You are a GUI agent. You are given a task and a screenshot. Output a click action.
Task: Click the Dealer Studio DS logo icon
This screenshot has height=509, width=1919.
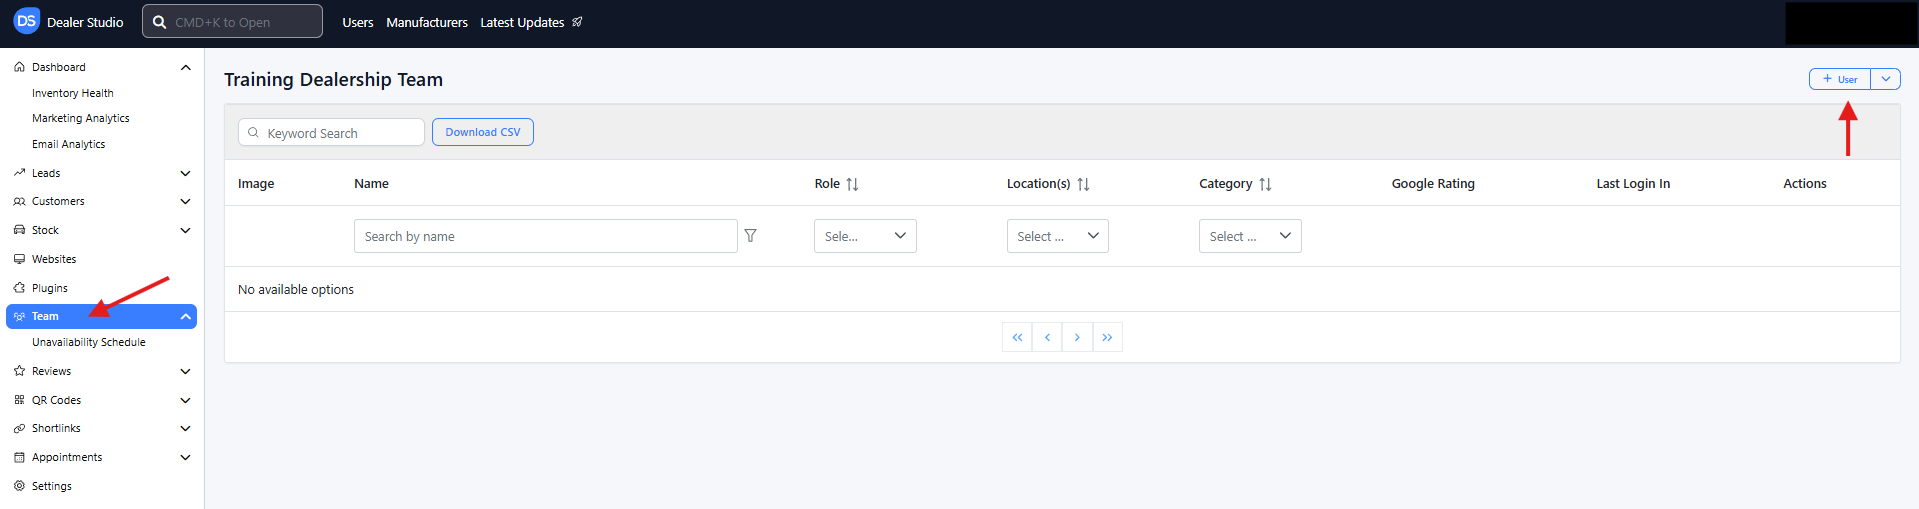tap(26, 21)
